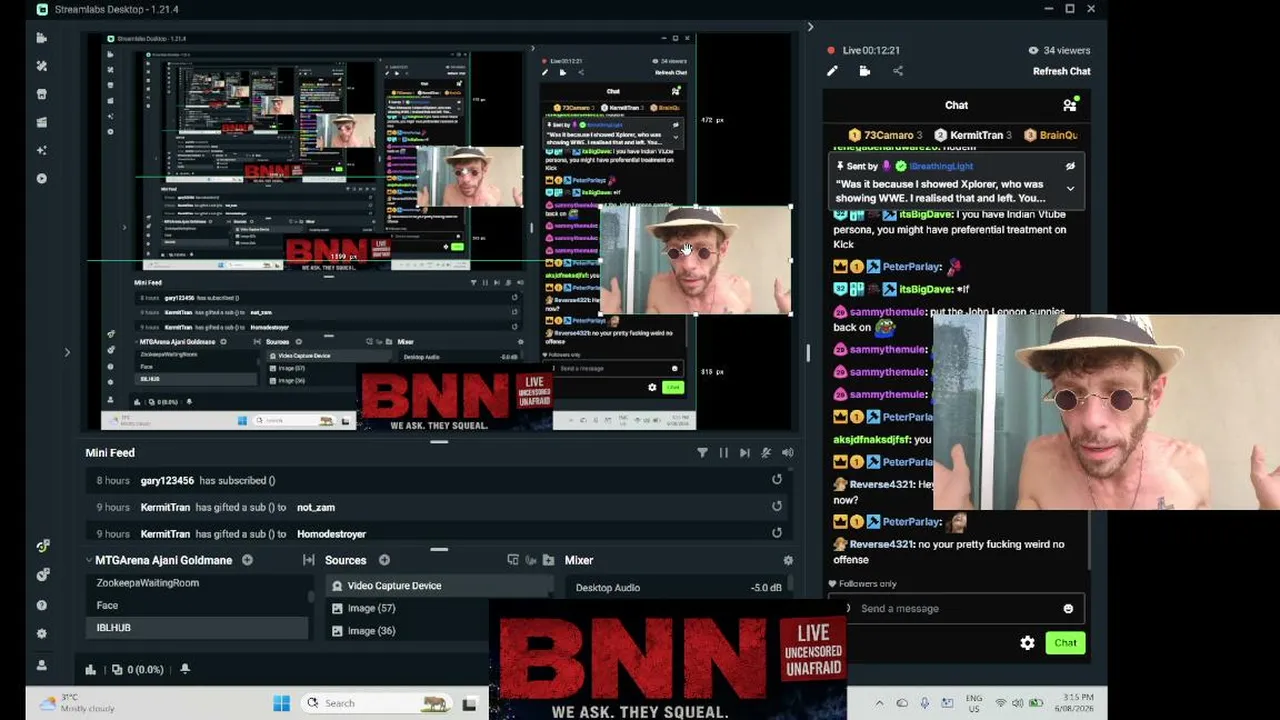Skip the current Mini Feed alert
Image resolution: width=1280 pixels, height=720 pixels.
745,453
